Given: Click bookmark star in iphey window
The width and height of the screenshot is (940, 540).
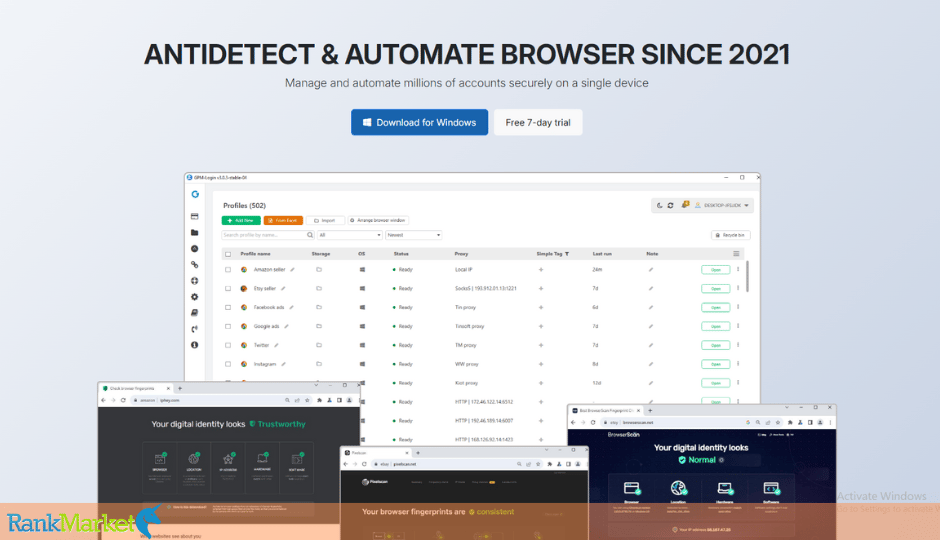Looking at the screenshot, I should click(x=307, y=400).
